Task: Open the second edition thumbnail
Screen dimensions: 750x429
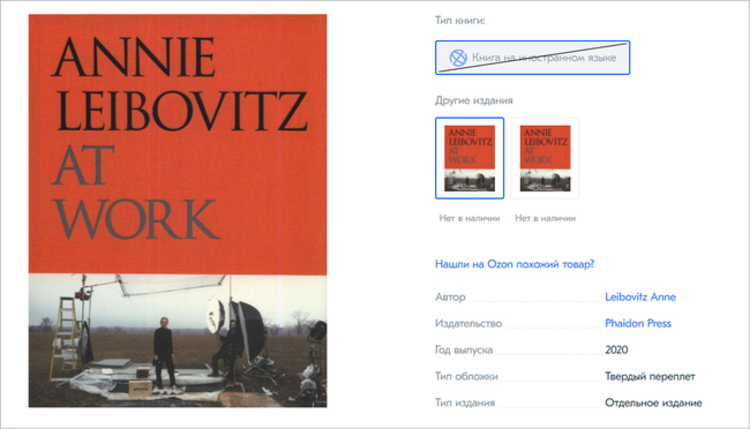Action: click(545, 158)
